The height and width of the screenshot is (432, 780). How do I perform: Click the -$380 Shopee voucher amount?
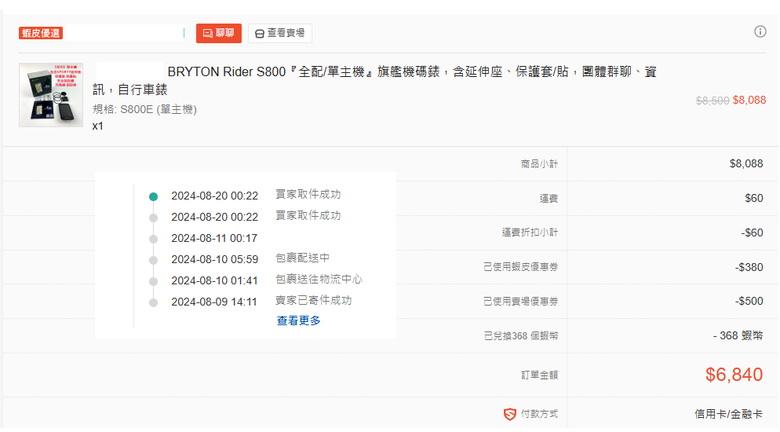749,267
